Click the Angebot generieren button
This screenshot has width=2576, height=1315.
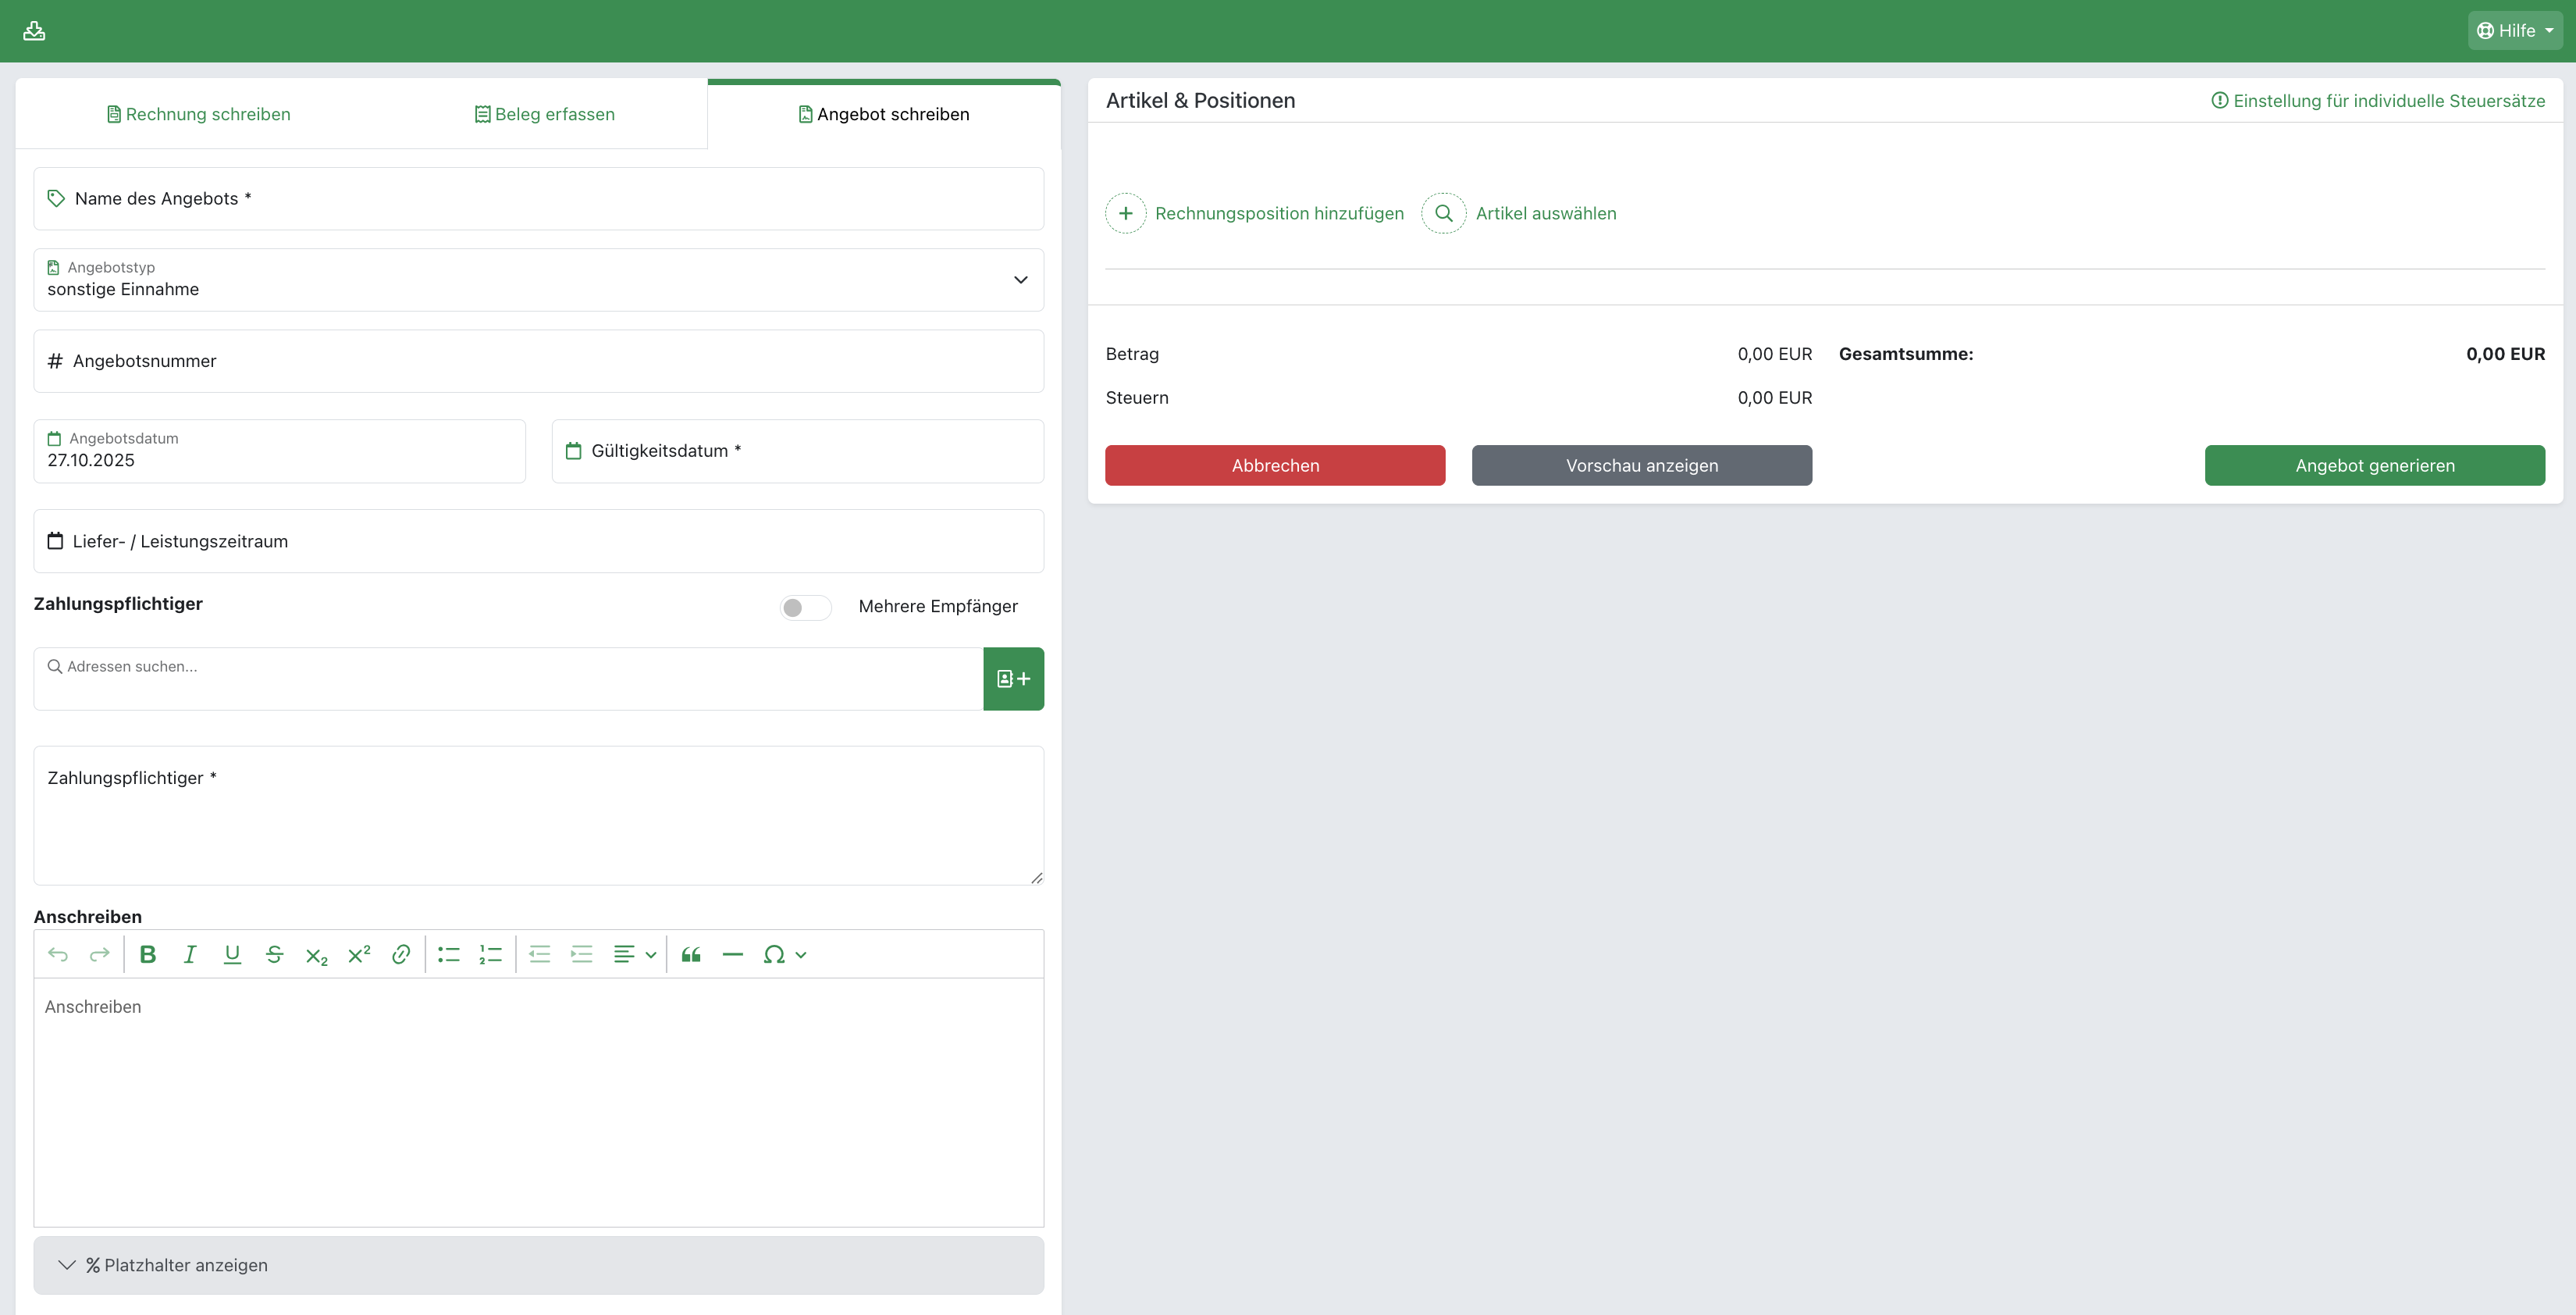2374,465
